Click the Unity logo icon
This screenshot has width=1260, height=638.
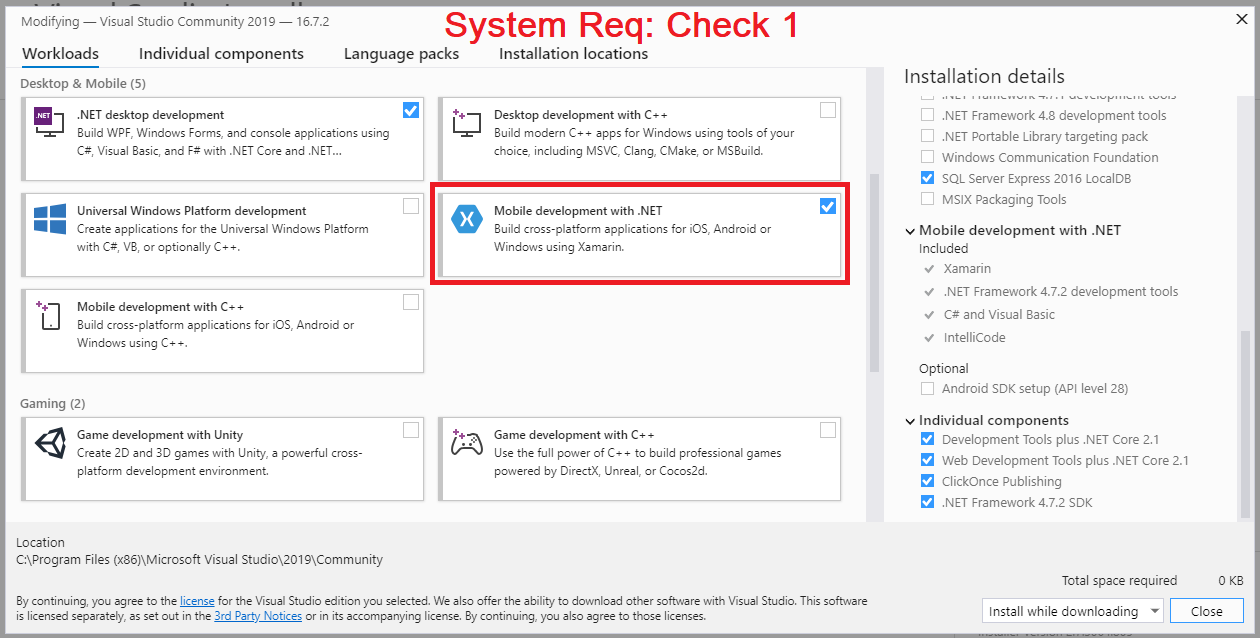[50, 443]
